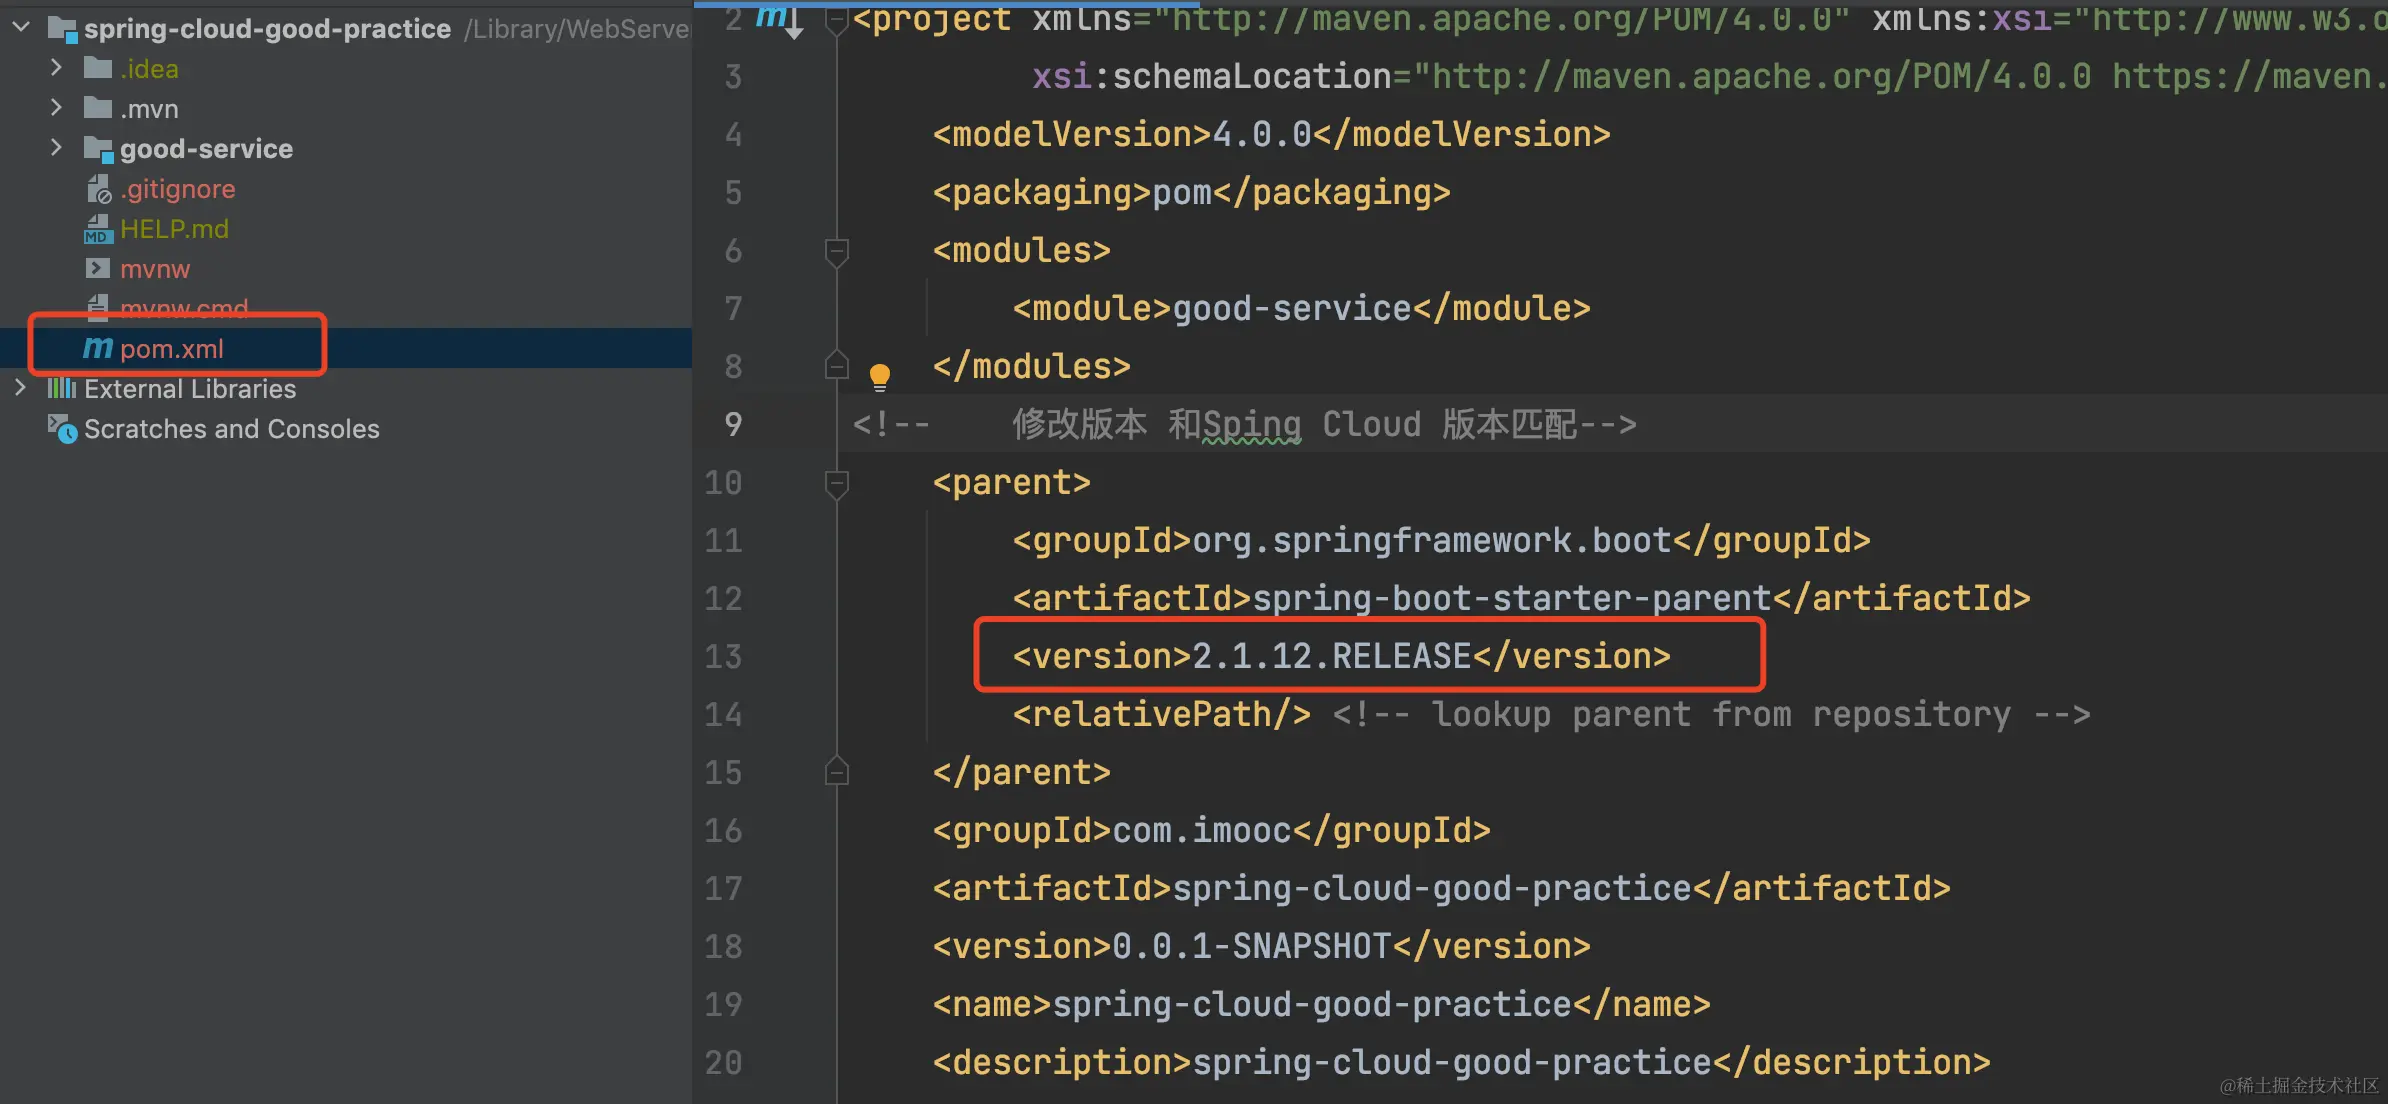Click the yellow lightbulb intention icon
This screenshot has height=1104, width=2388.
[879, 377]
